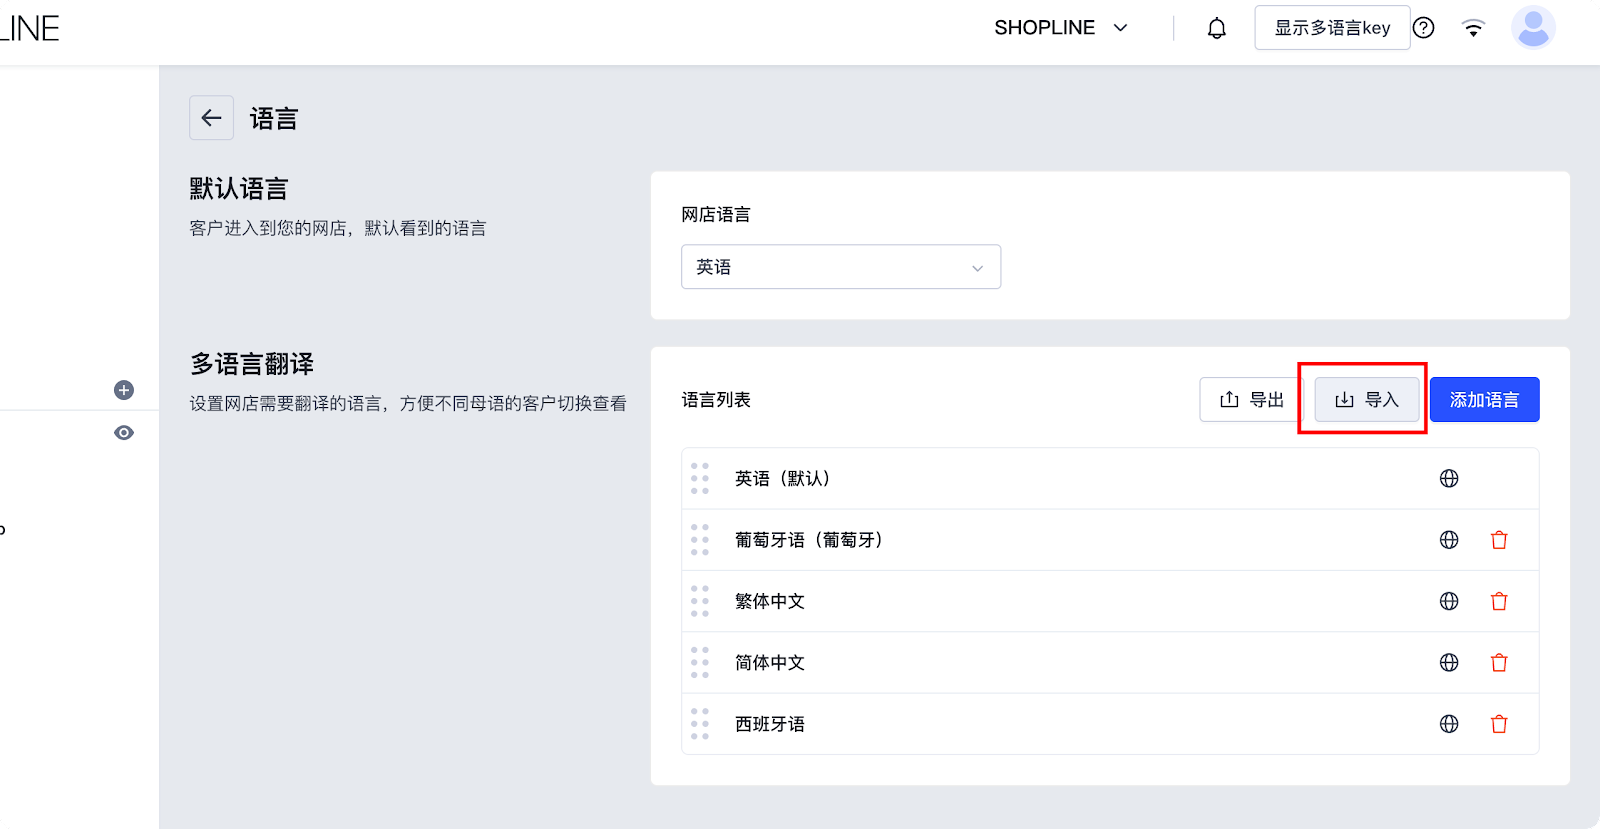Click the 导出 export button

(1251, 400)
